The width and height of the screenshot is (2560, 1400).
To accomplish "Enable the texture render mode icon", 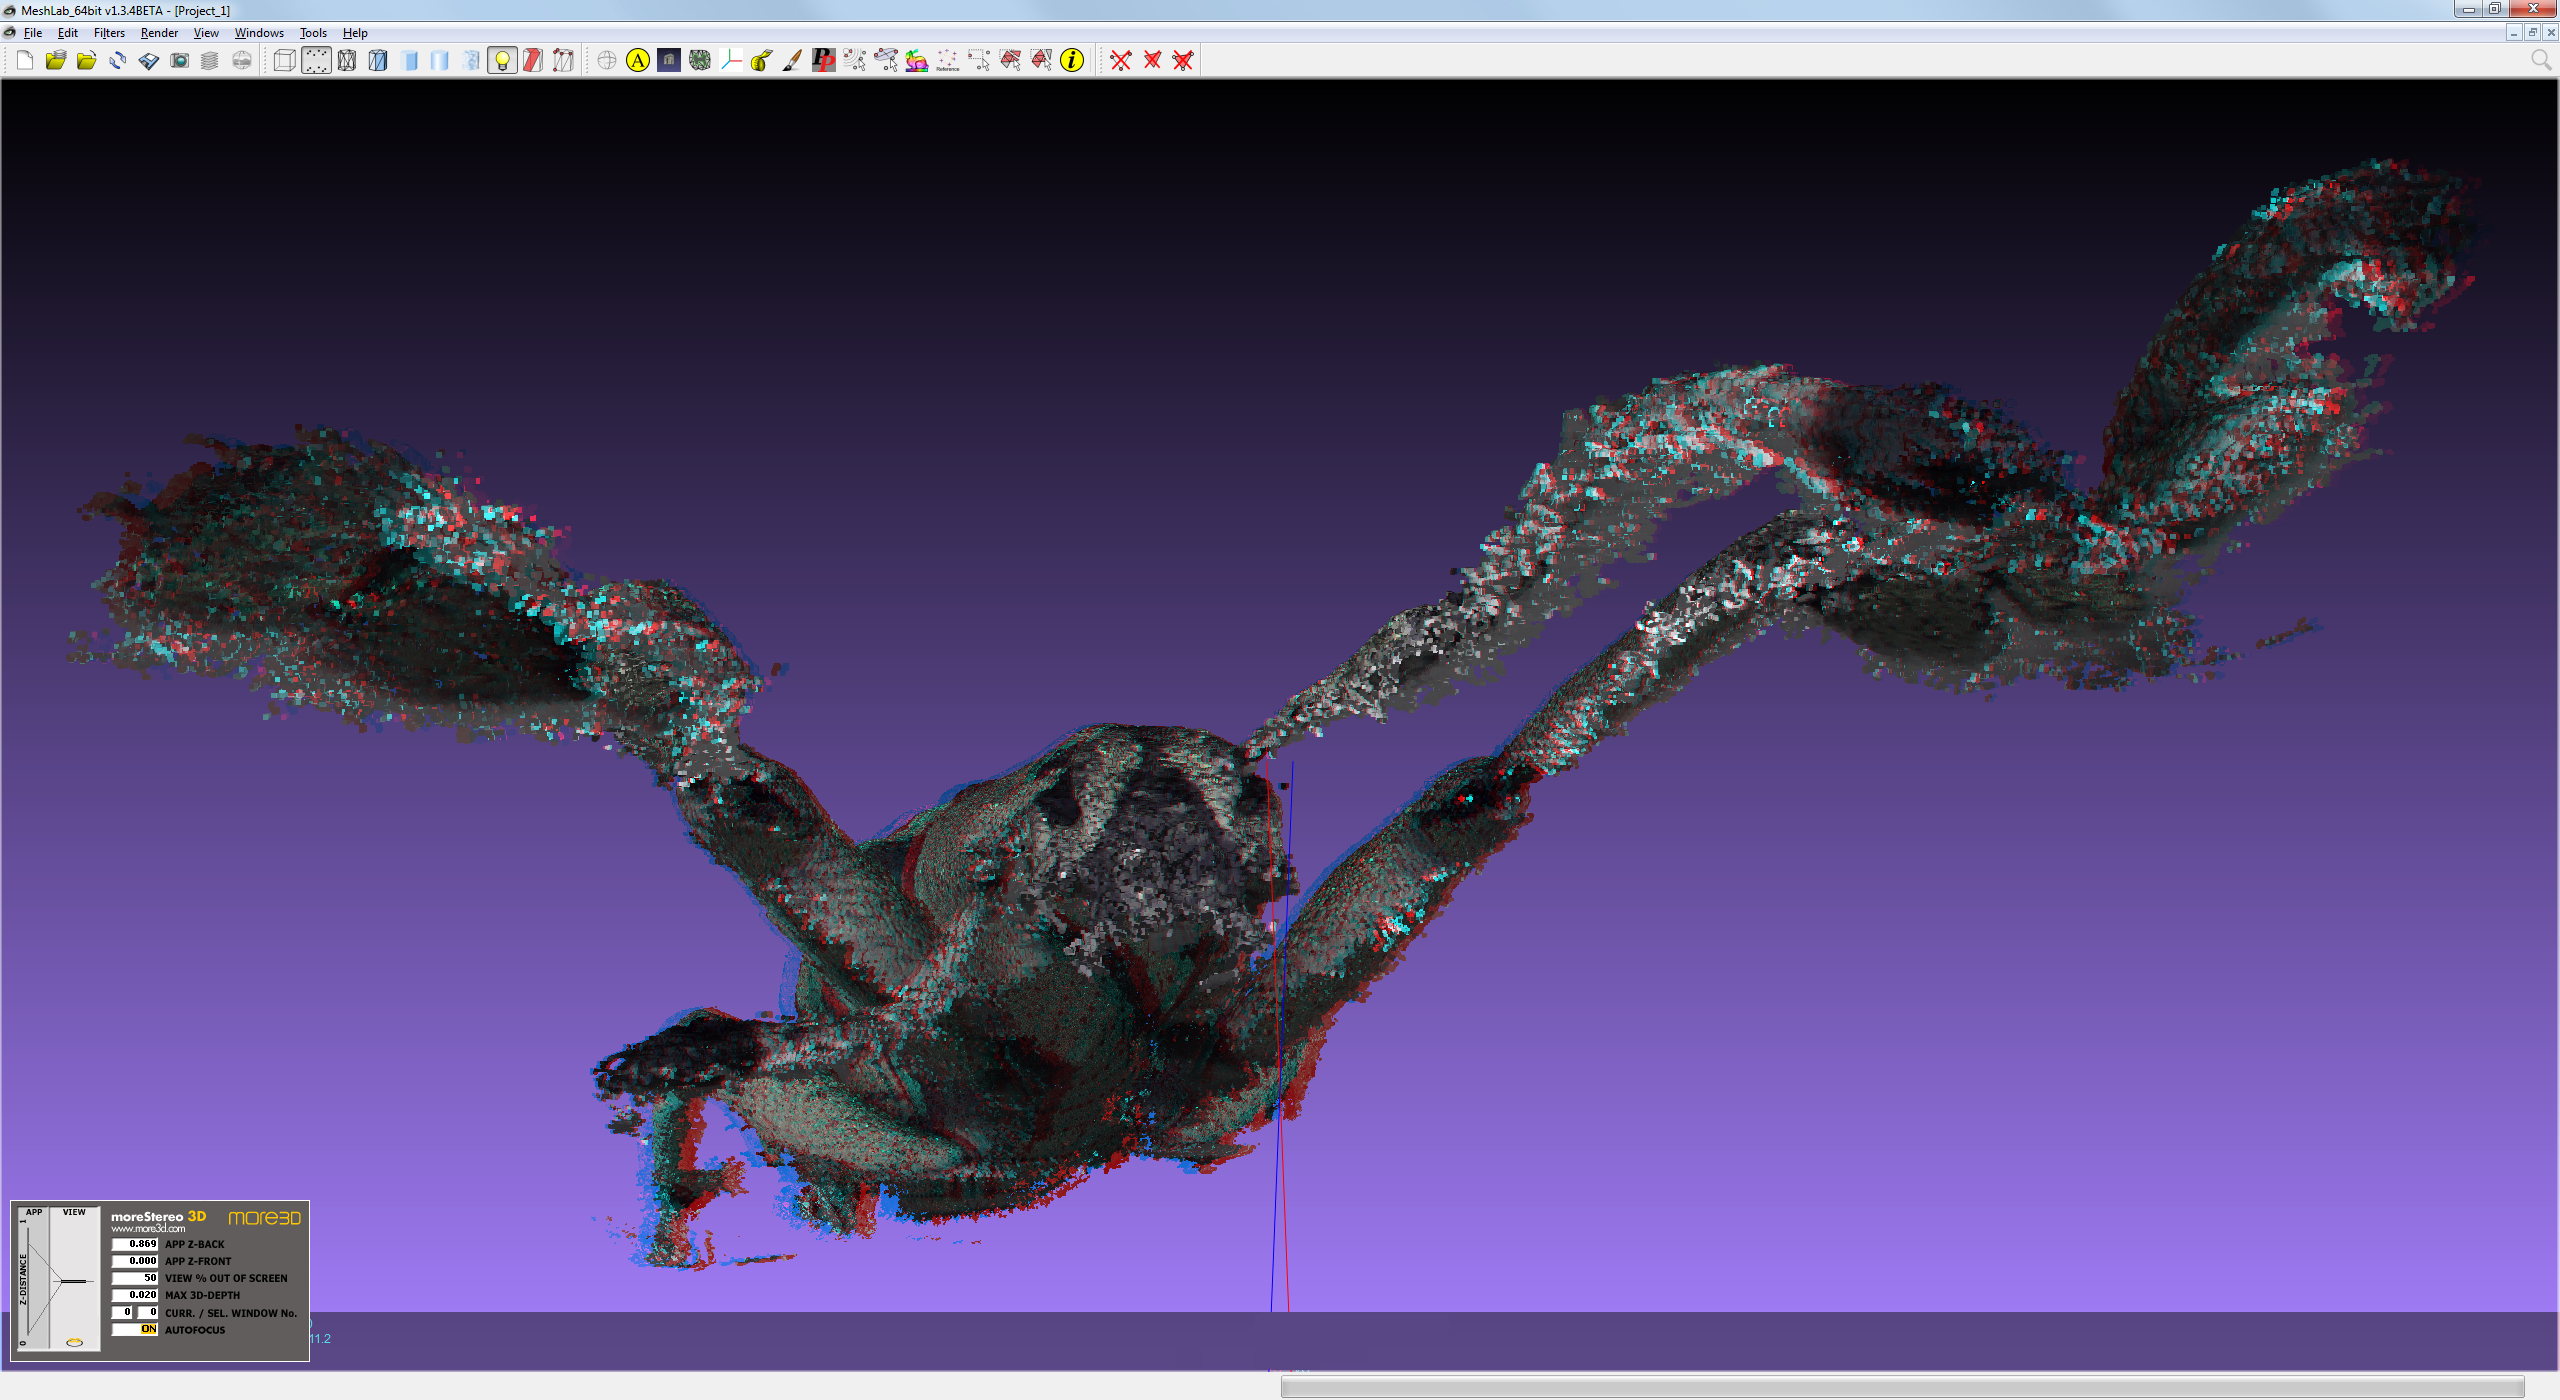I will pos(471,61).
